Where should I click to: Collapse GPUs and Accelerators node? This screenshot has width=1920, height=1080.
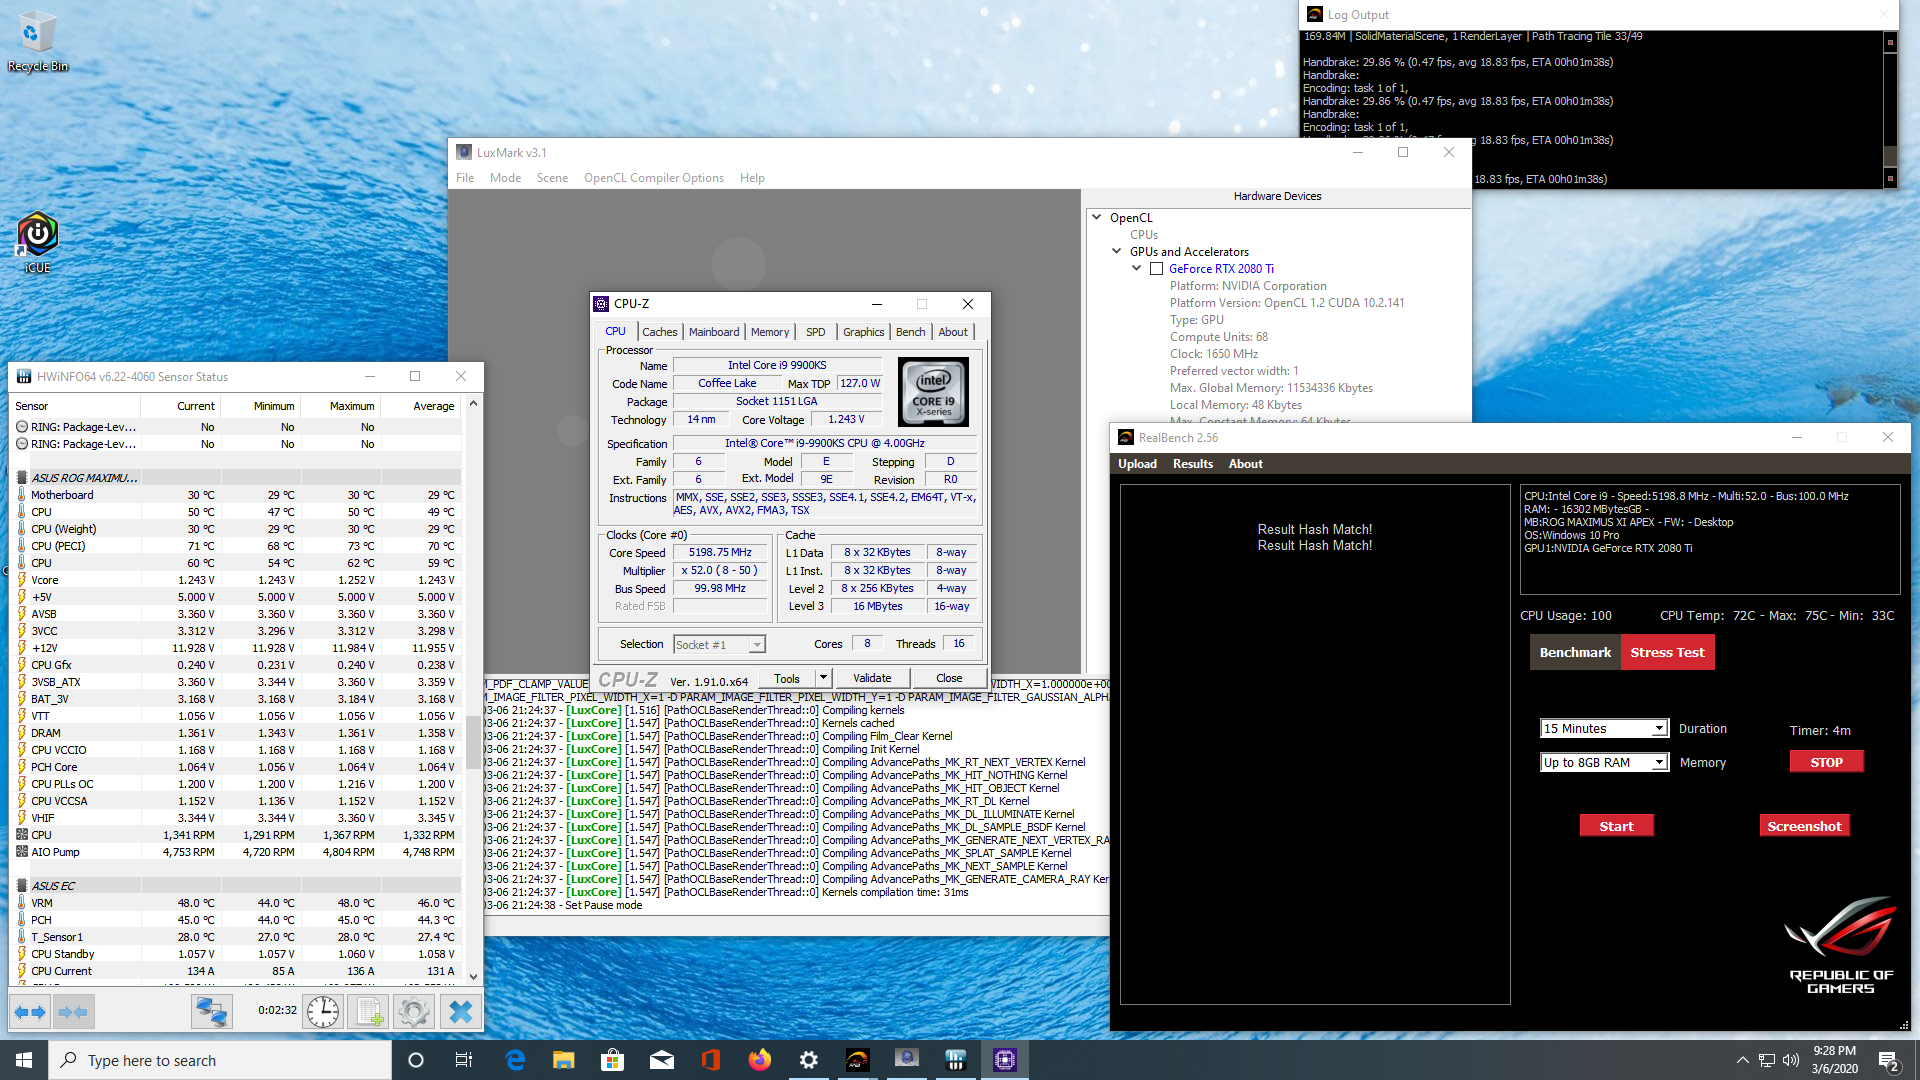coord(1117,251)
